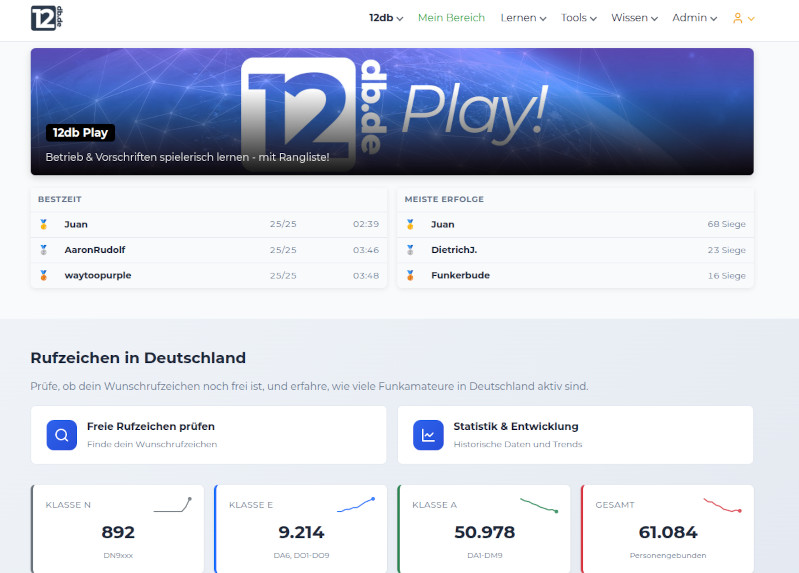Click time value 03:46
The width and height of the screenshot is (799, 573).
[366, 250]
